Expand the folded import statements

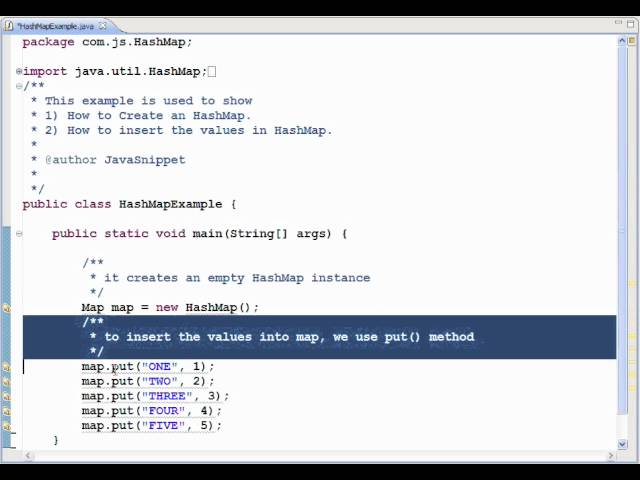click(x=19, y=71)
